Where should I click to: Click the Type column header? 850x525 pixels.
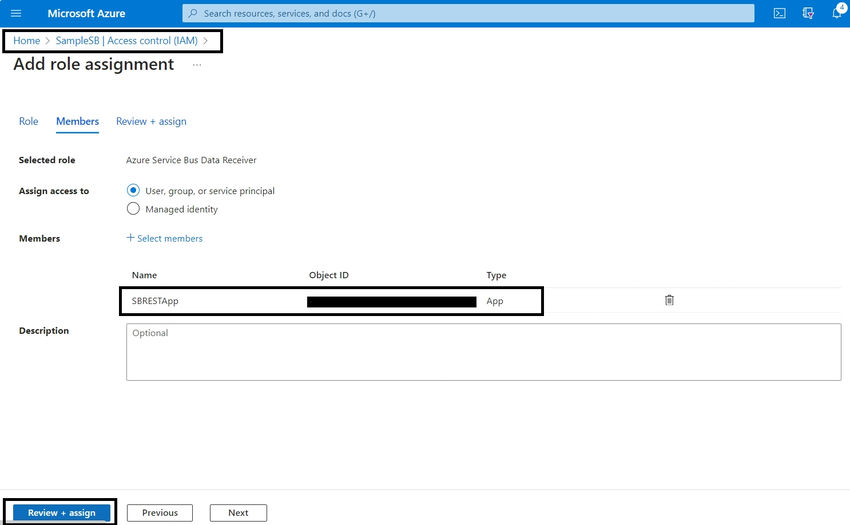coord(496,275)
